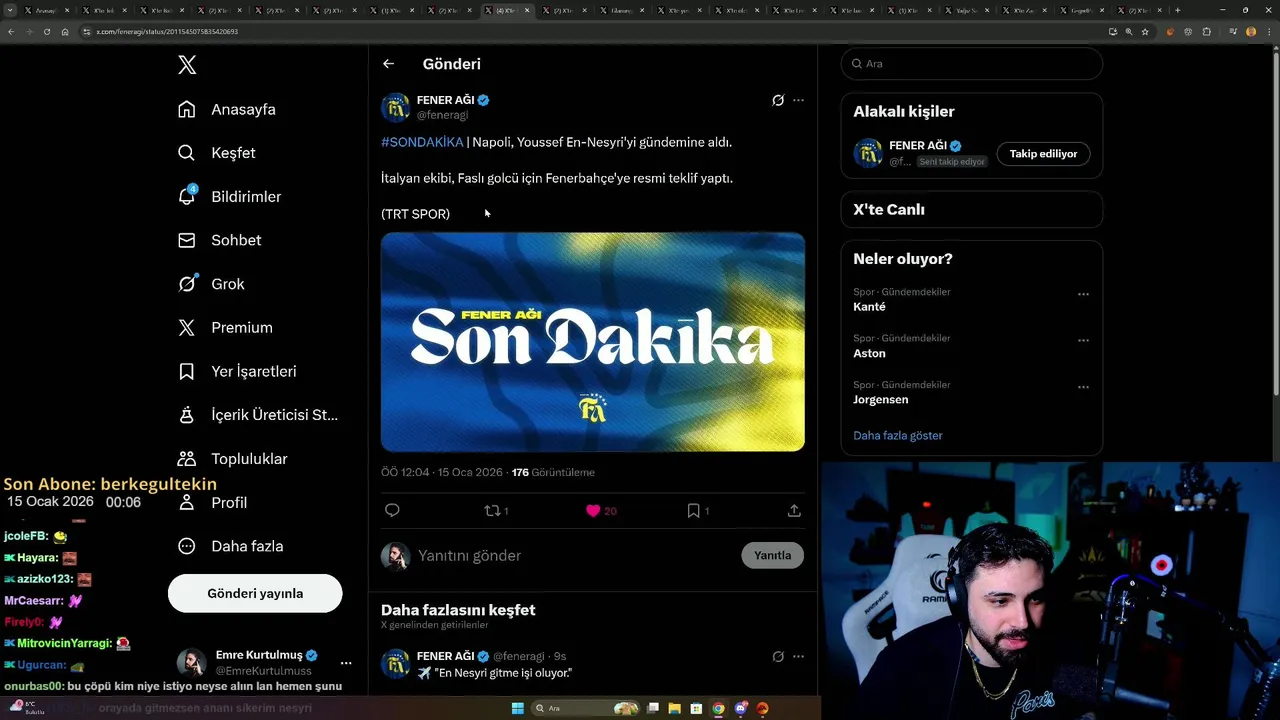Click the Profil person icon
The height and width of the screenshot is (720, 1280).
point(187,502)
